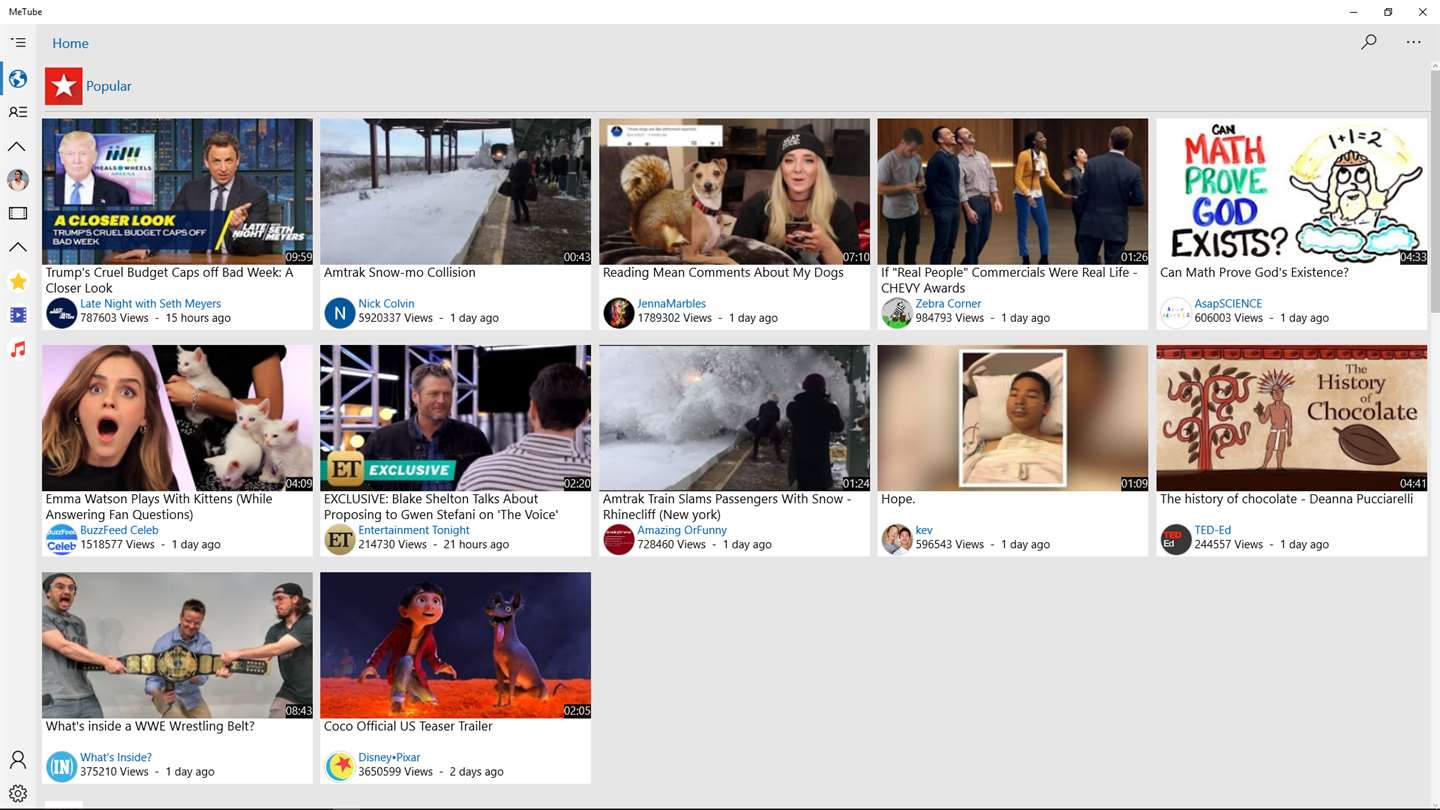Click the red star Popular icon
Image resolution: width=1440 pixels, height=810 pixels.
tap(63, 86)
